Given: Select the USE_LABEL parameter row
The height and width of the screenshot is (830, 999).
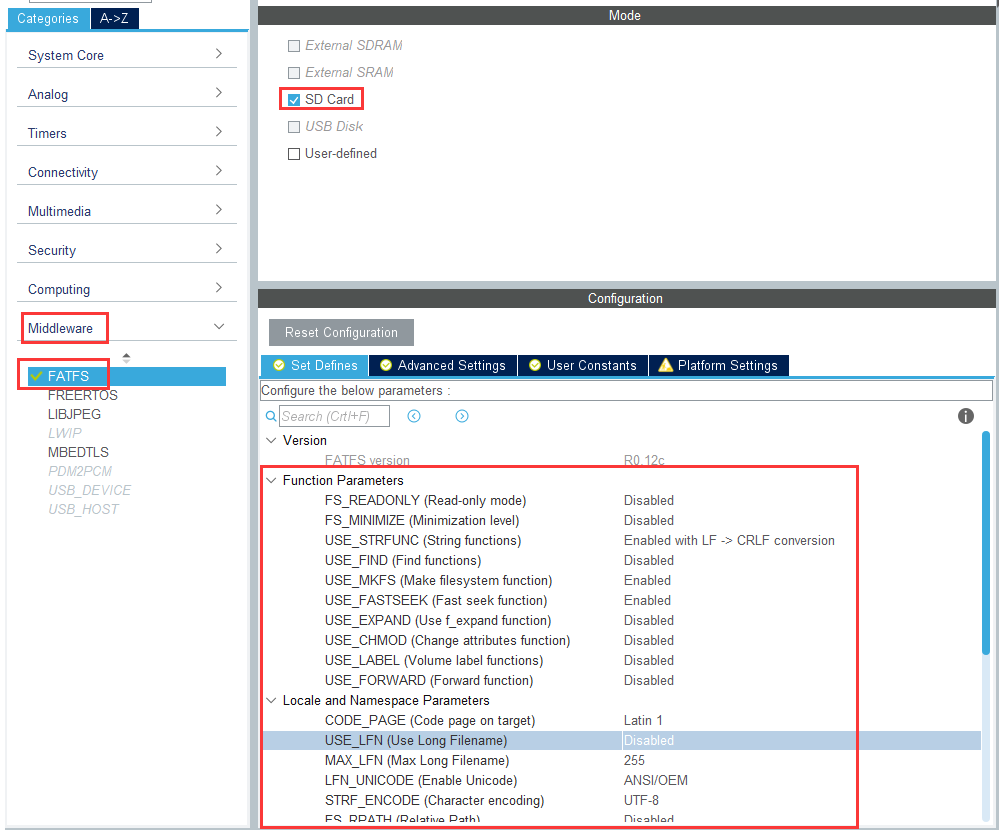Looking at the screenshot, I should (x=622, y=660).
